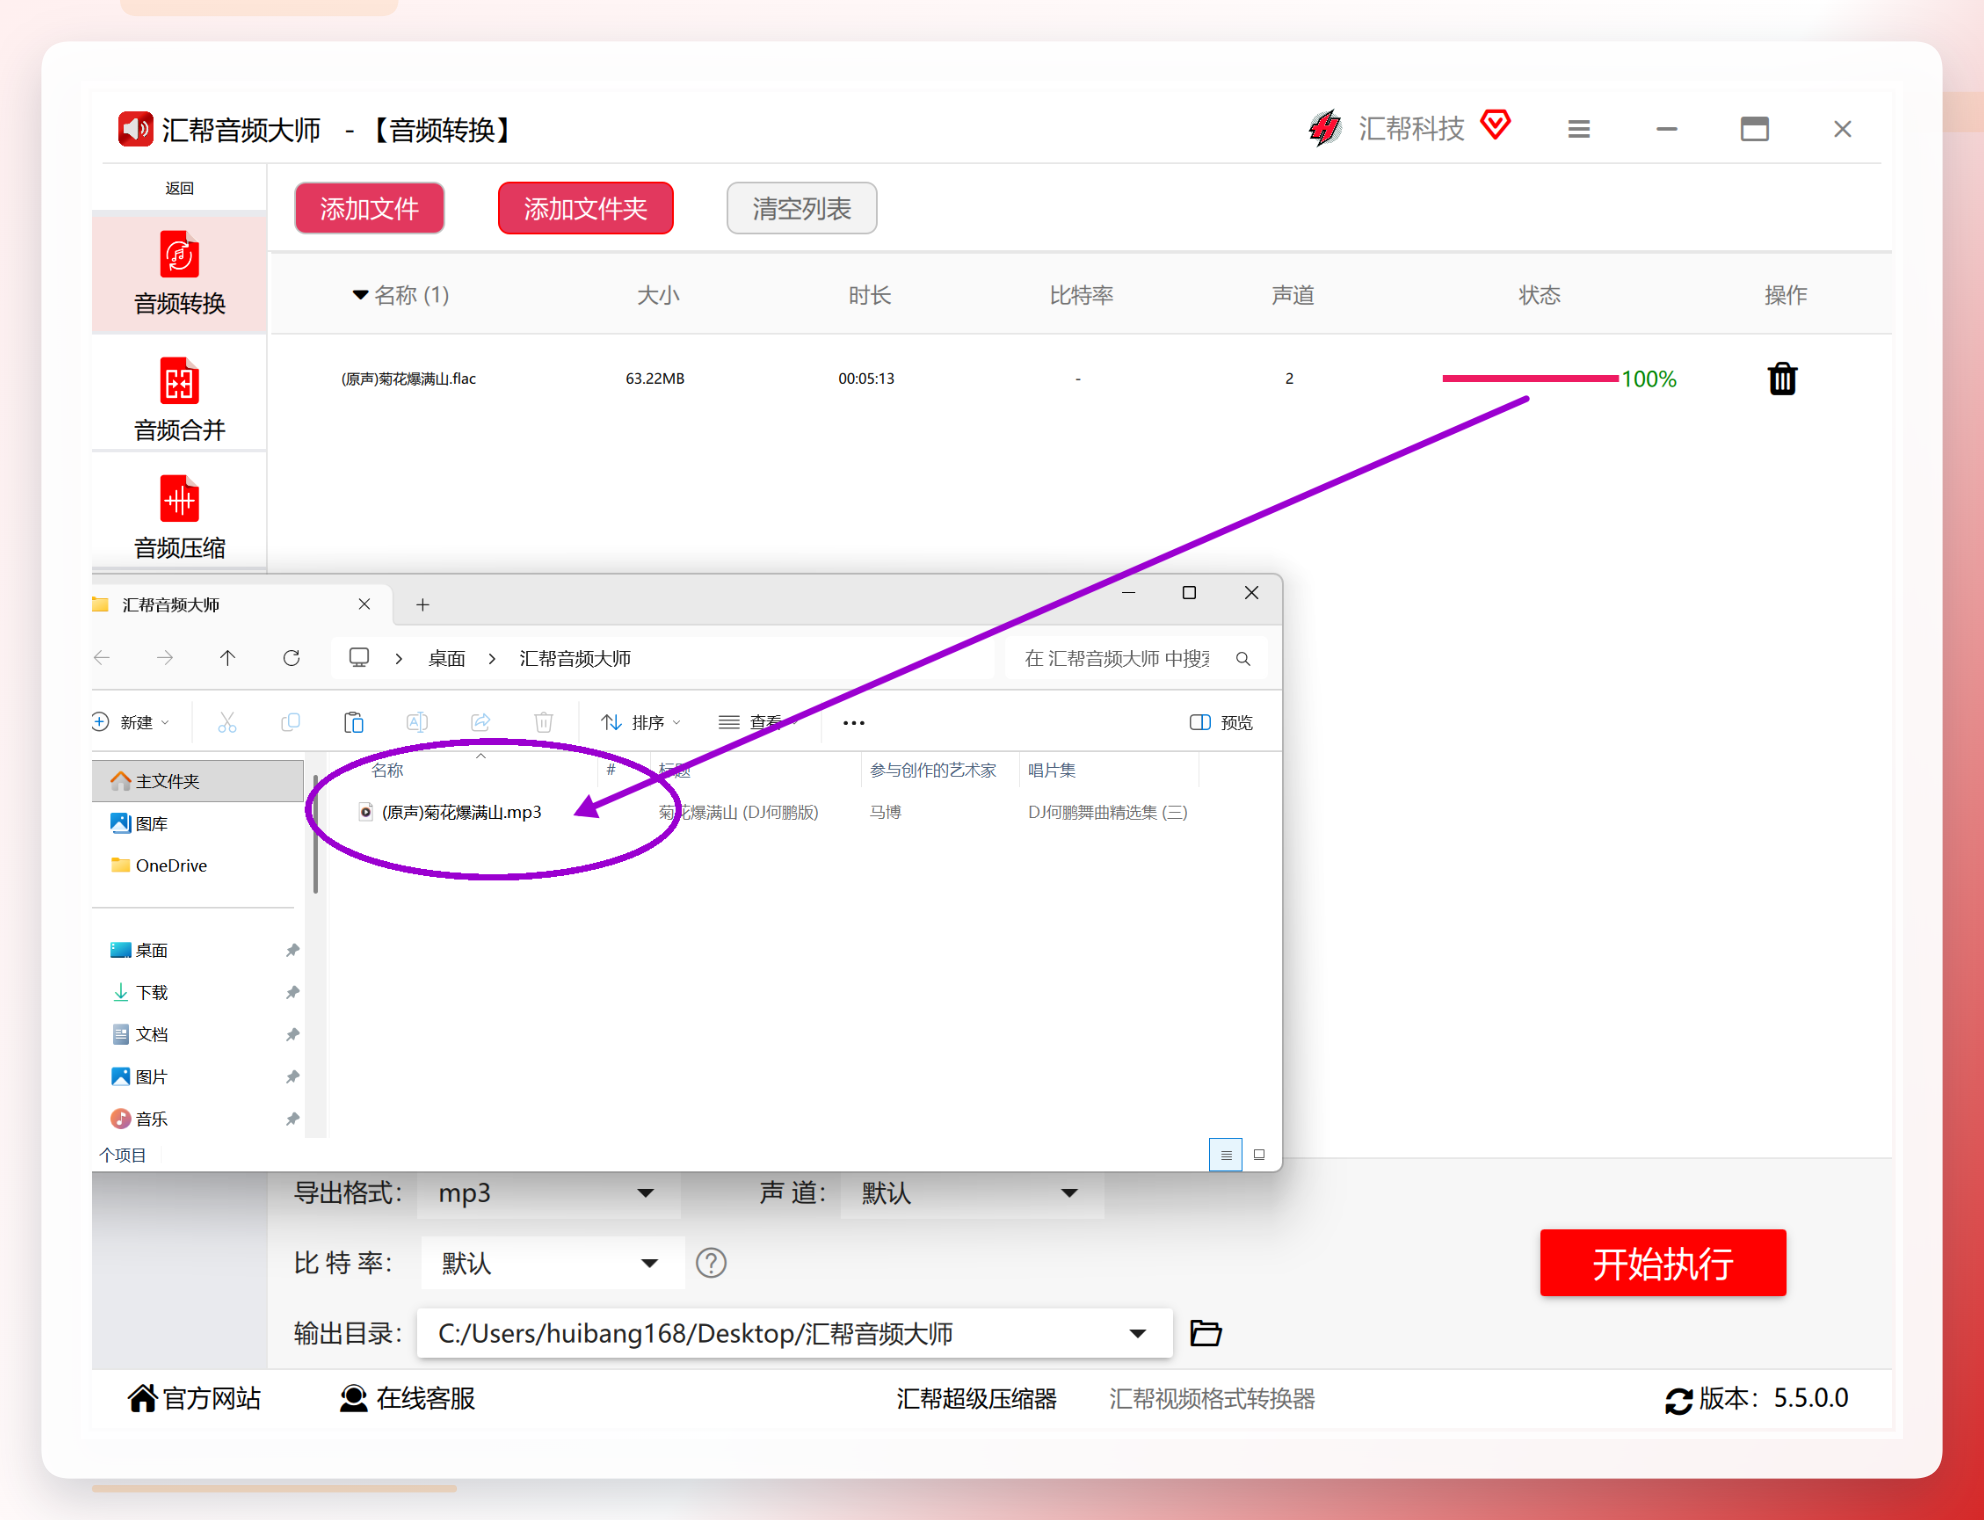Click the 添加文件 button

coord(369,208)
